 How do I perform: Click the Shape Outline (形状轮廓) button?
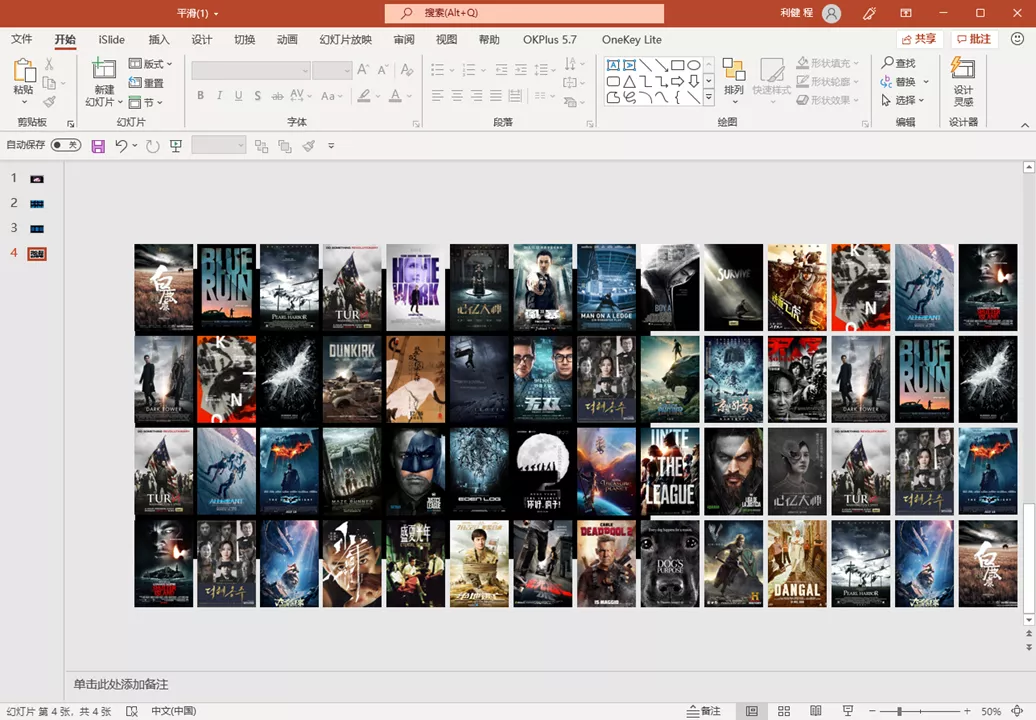click(828, 81)
